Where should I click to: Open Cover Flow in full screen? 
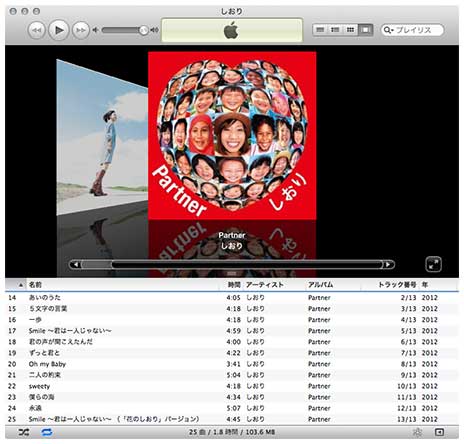coord(433,265)
